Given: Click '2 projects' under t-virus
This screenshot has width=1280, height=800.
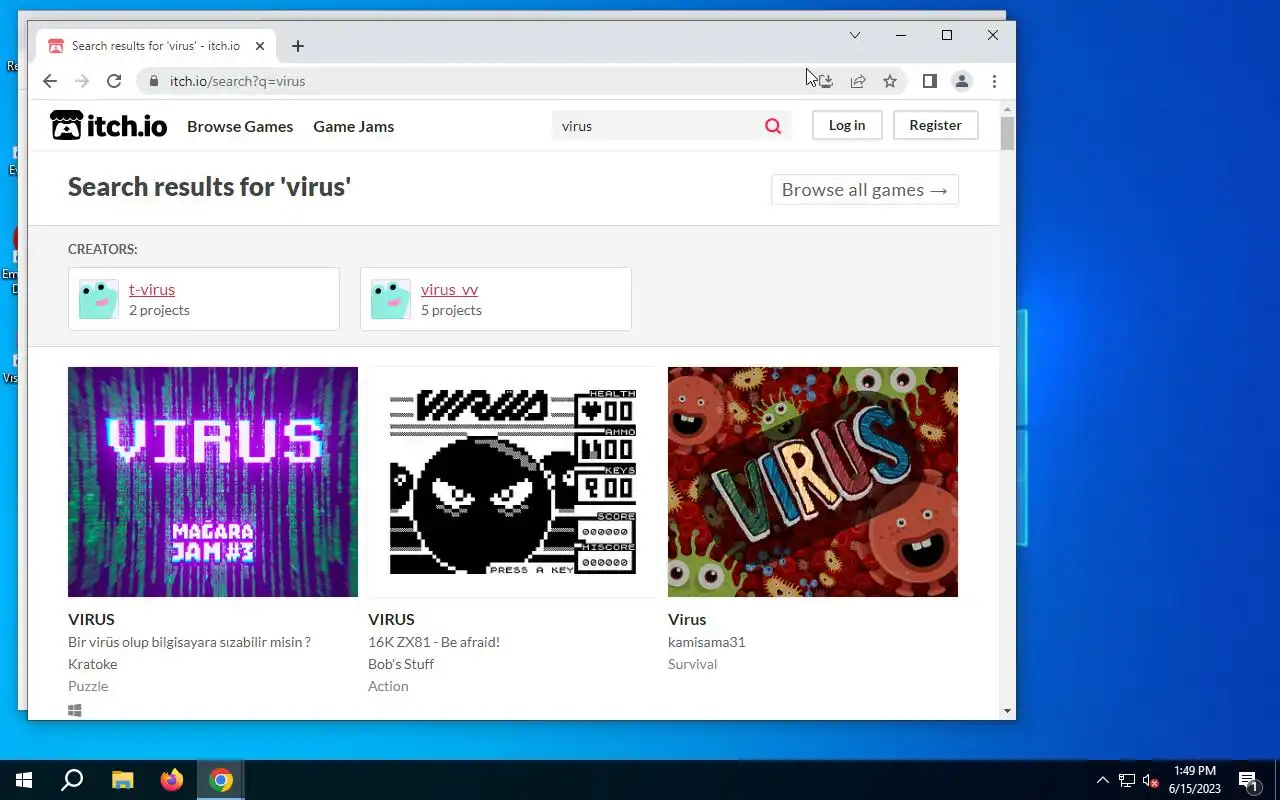Looking at the screenshot, I should [x=159, y=310].
